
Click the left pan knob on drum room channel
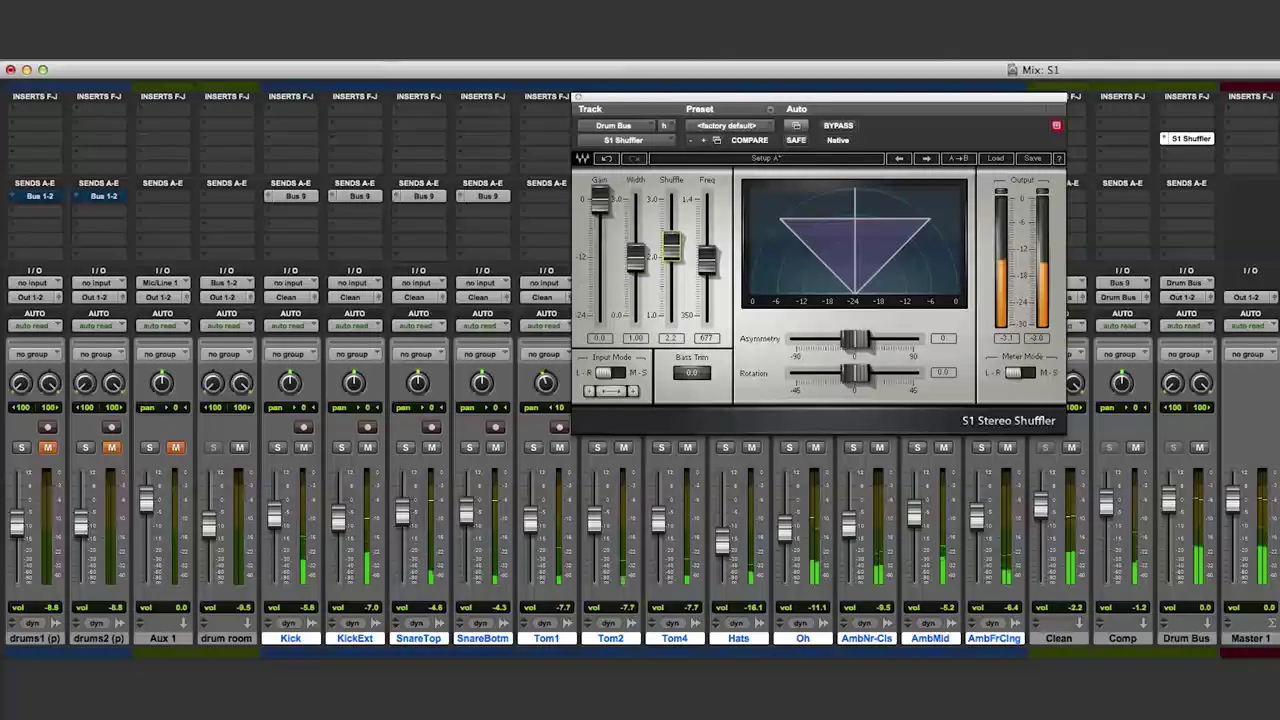212,383
